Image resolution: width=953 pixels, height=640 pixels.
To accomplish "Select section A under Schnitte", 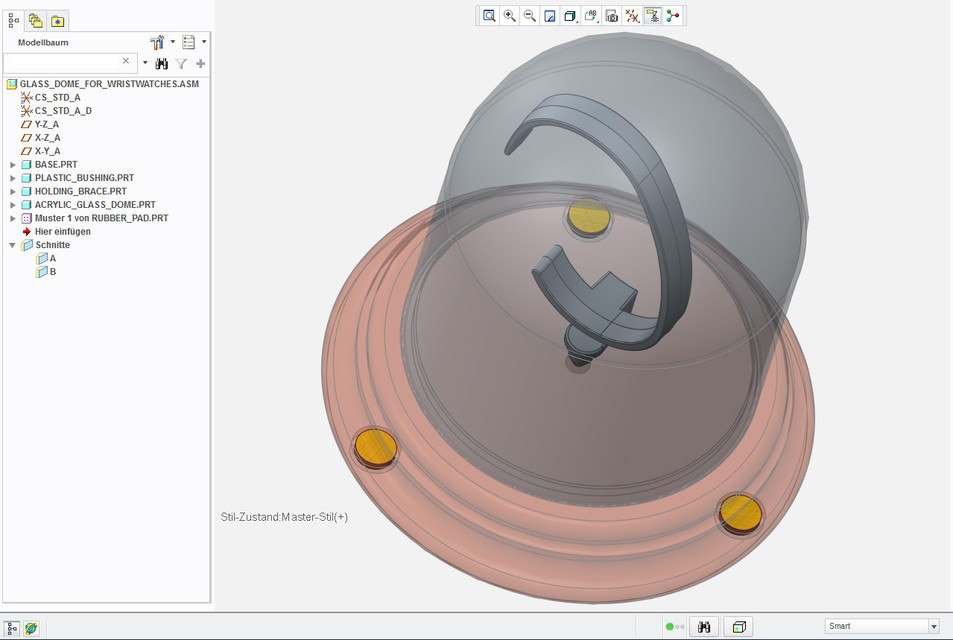I will (52, 258).
